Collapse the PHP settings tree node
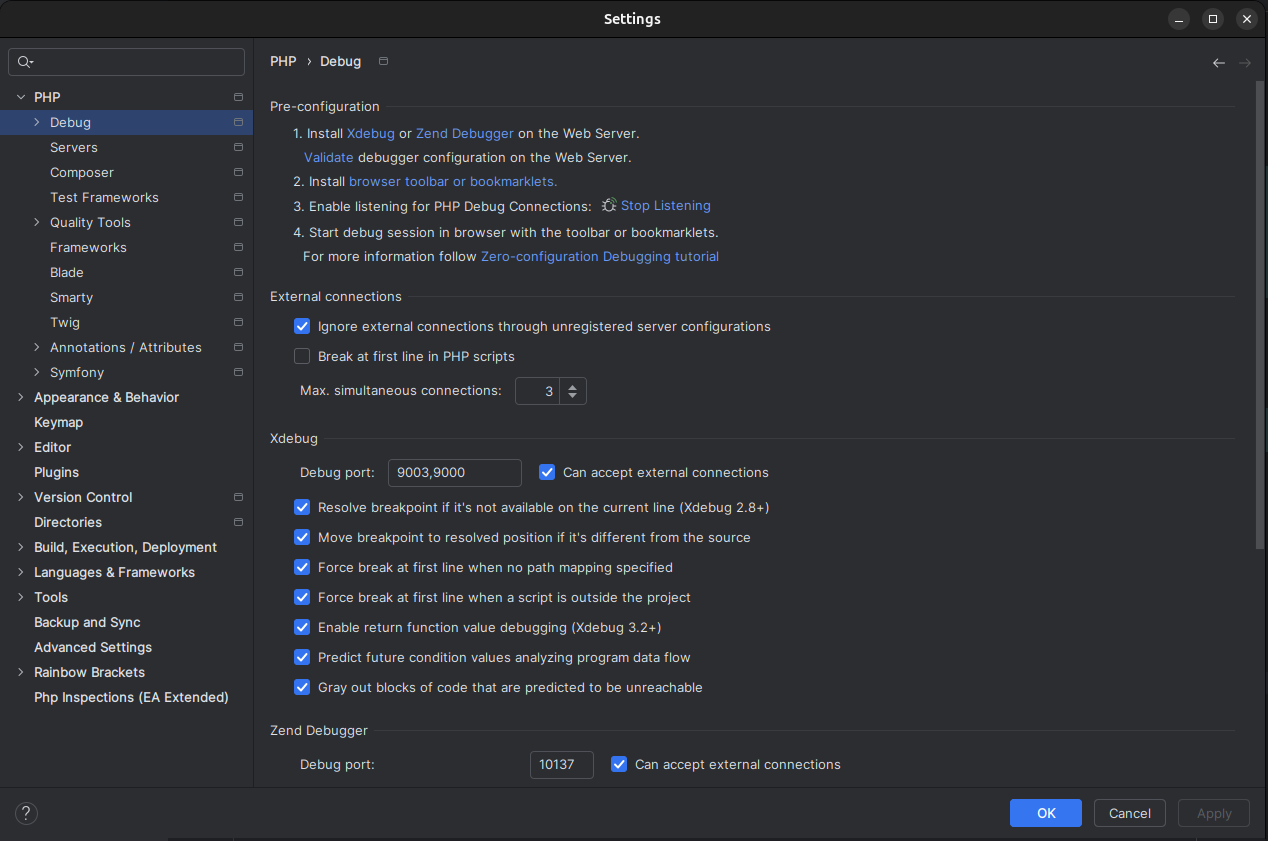The height and width of the screenshot is (841, 1268). pyautogui.click(x=21, y=97)
